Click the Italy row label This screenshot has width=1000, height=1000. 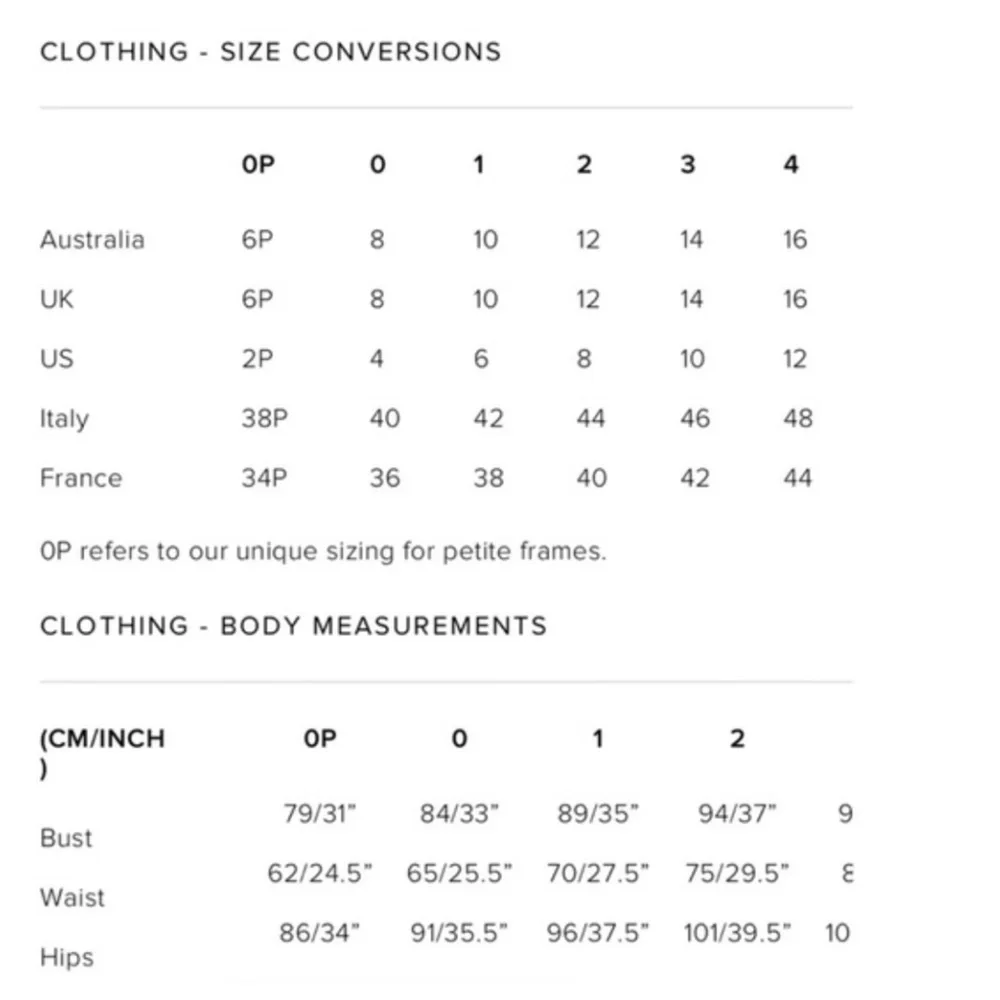pos(64,418)
